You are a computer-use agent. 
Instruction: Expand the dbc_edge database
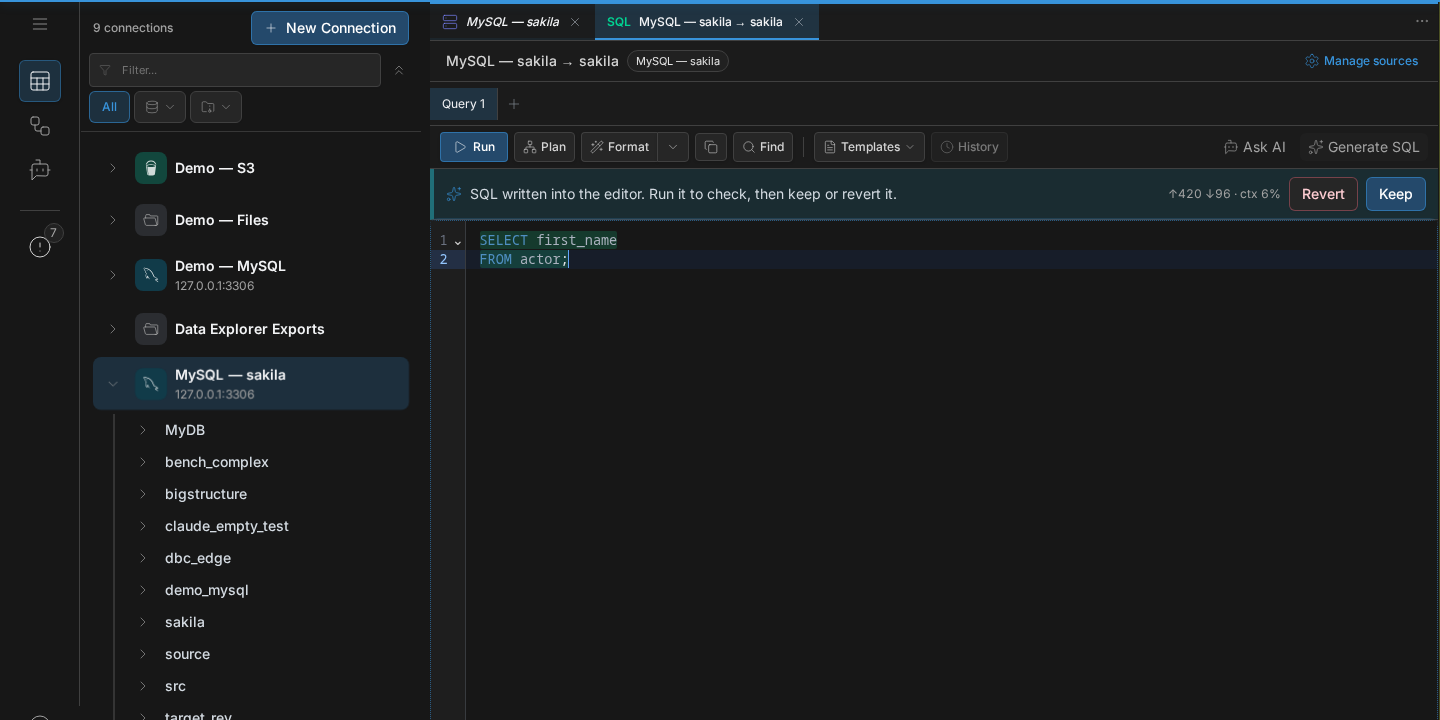(142, 558)
